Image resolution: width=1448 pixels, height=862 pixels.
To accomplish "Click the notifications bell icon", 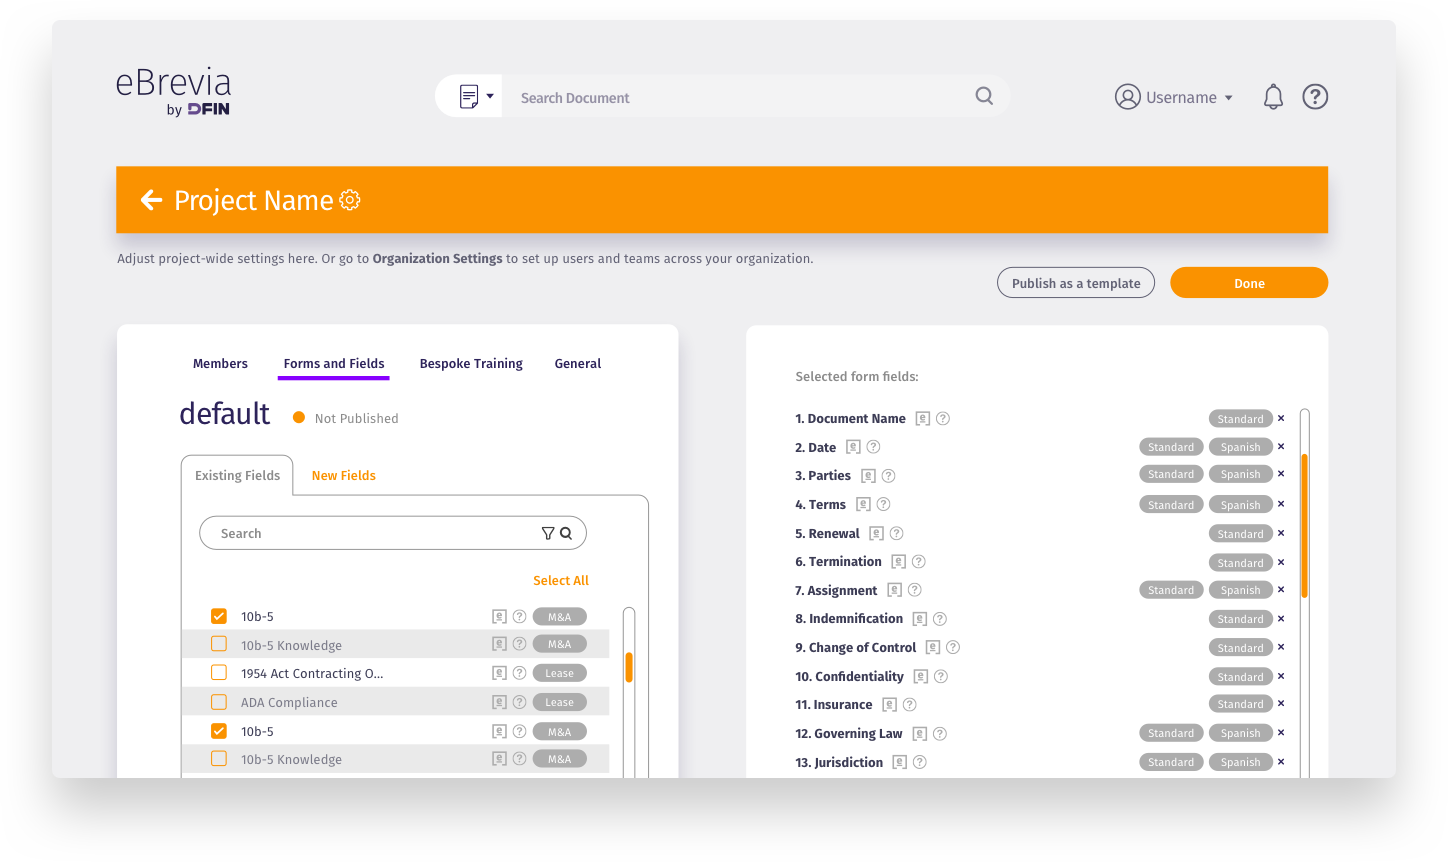I will [x=1273, y=97].
